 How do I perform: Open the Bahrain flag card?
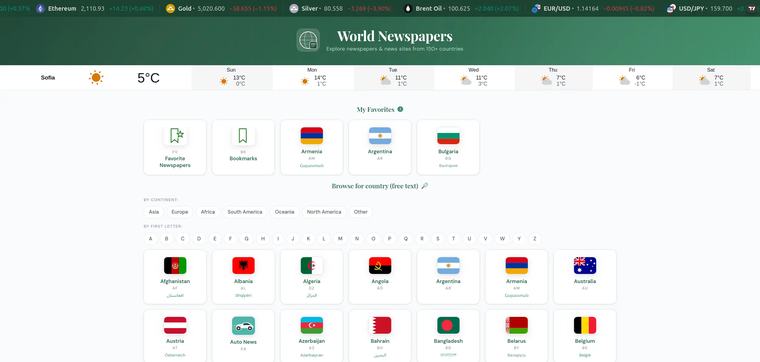(380, 336)
